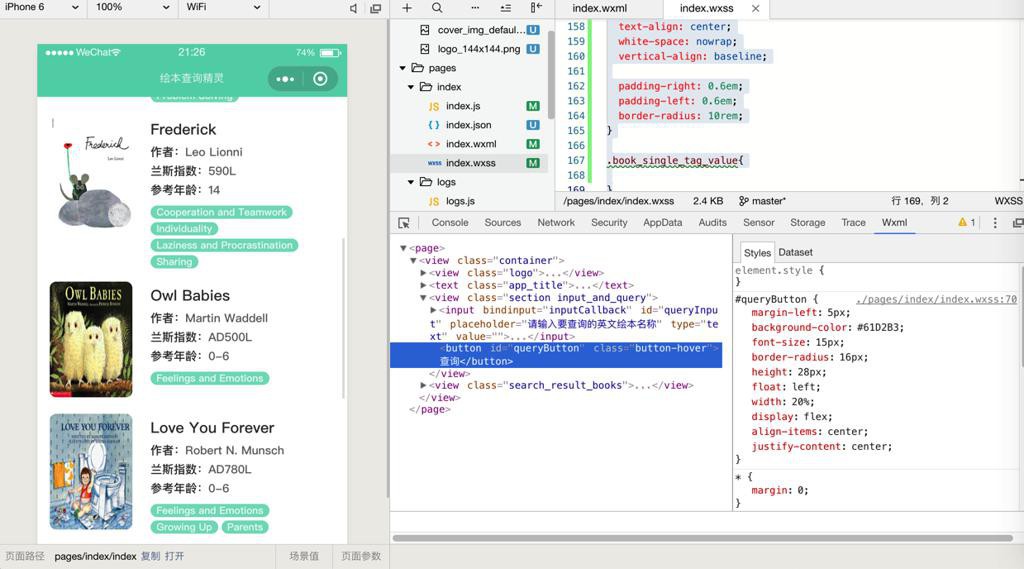This screenshot has height=569, width=1024.
Task: Detach the simulator using the window icon
Action: pos(376,8)
